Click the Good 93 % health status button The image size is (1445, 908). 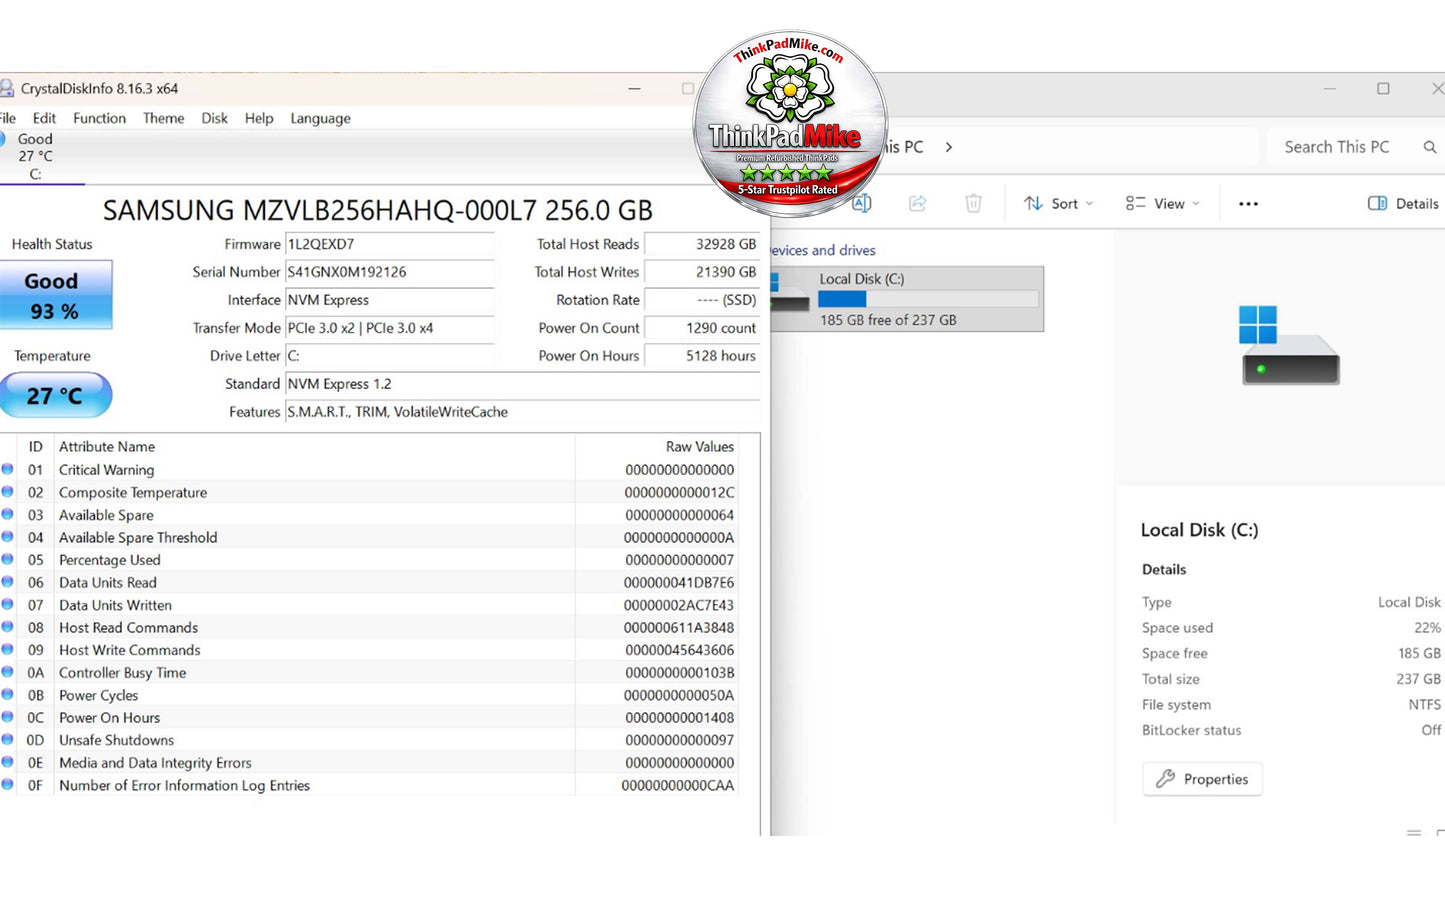[56, 295]
